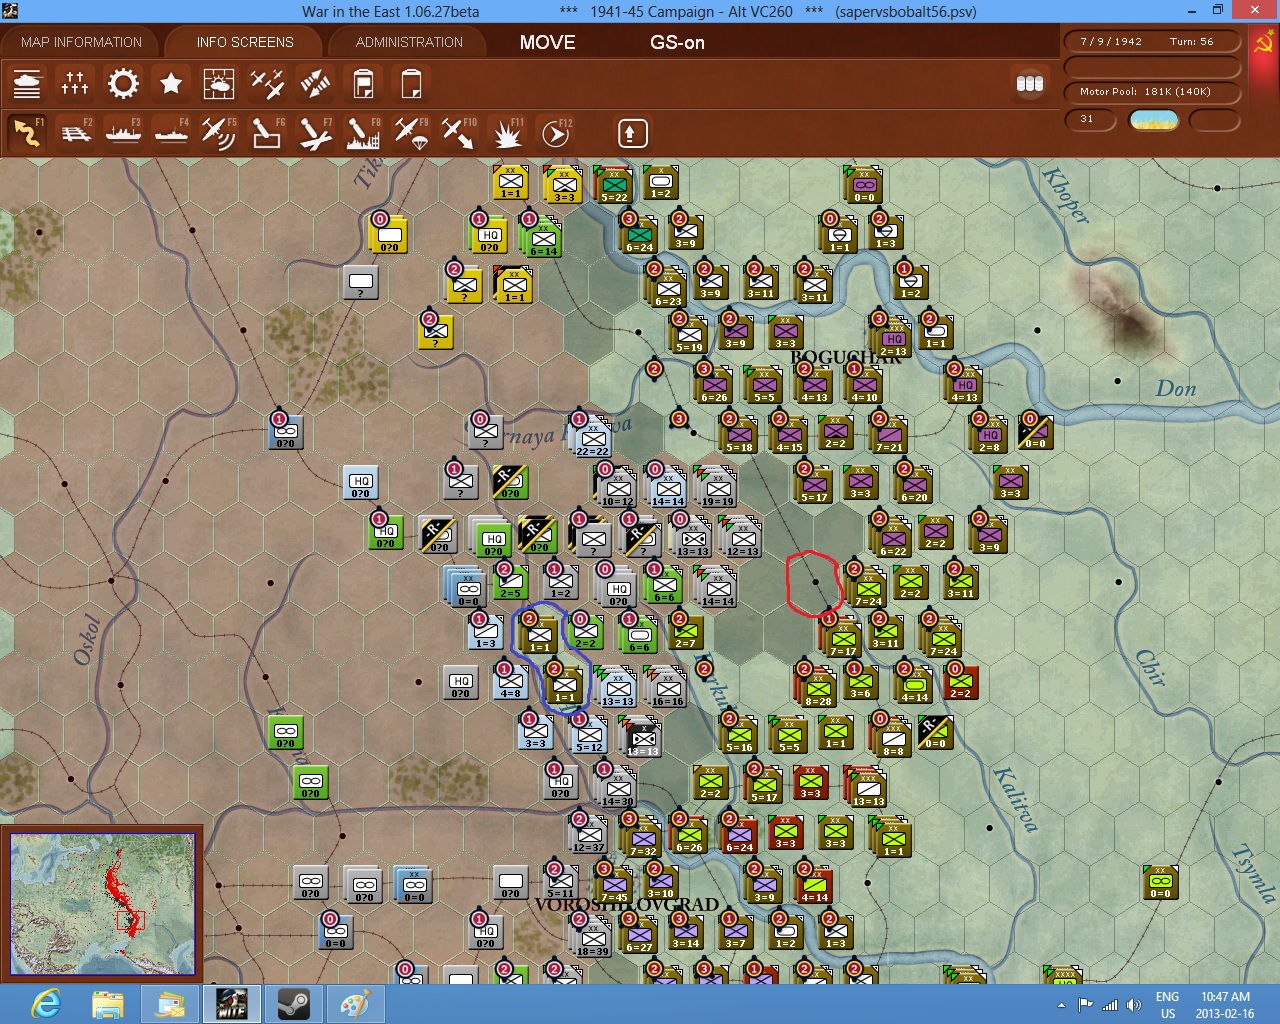Select the HQ counter labeled 2=13
Screen dimensions: 1280x1024
[893, 338]
